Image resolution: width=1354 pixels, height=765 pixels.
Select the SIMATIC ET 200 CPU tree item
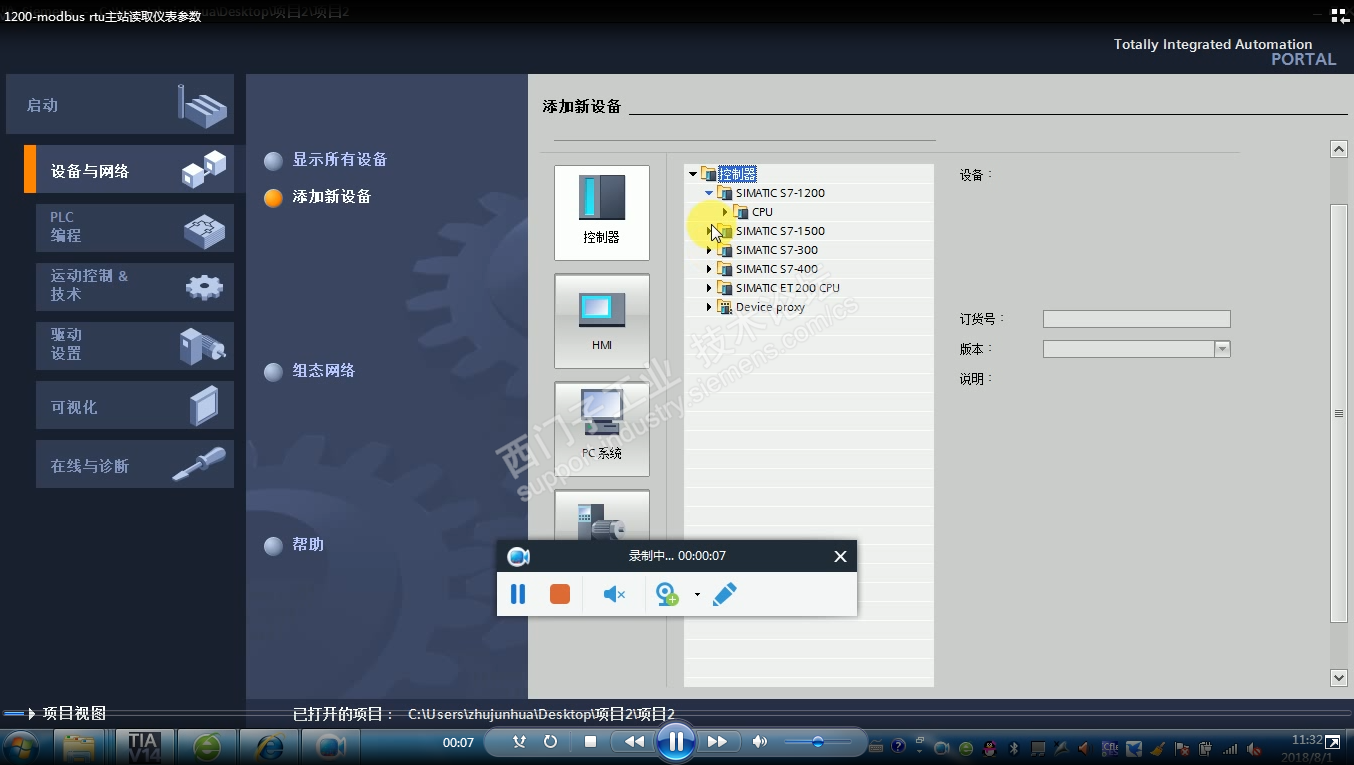point(788,288)
